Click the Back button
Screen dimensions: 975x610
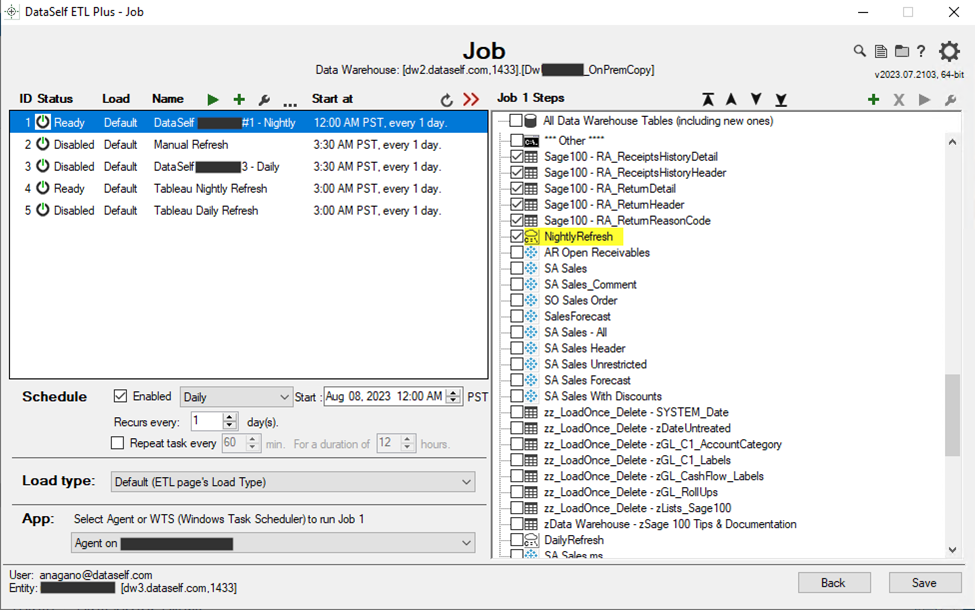(x=834, y=583)
